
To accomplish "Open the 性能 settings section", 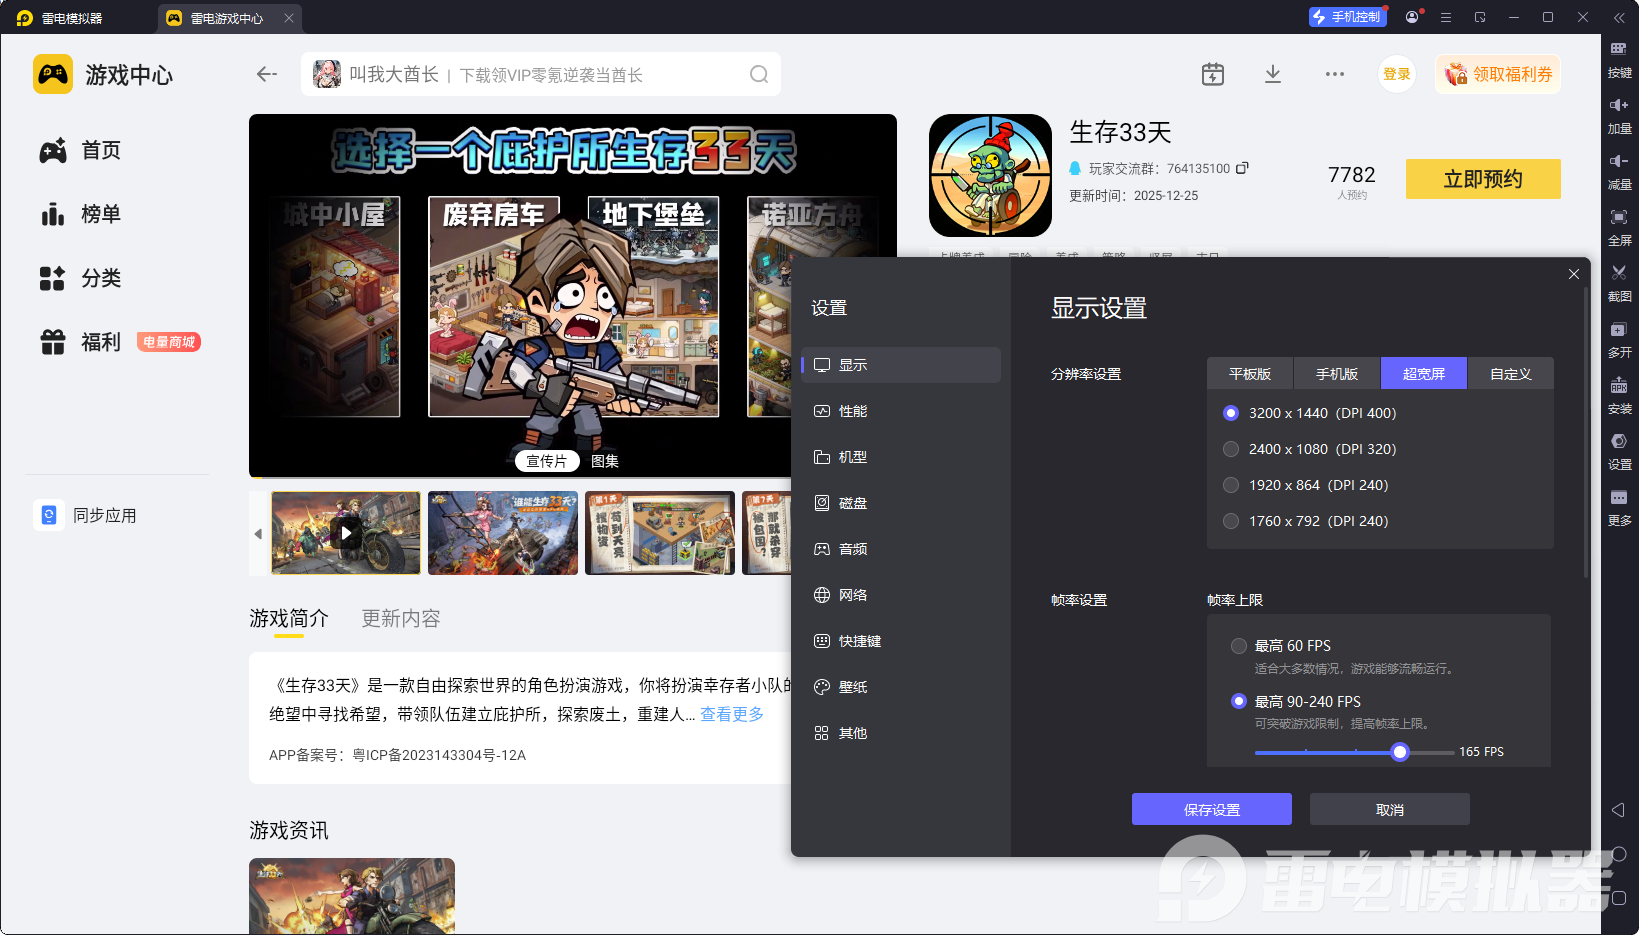I will [852, 411].
